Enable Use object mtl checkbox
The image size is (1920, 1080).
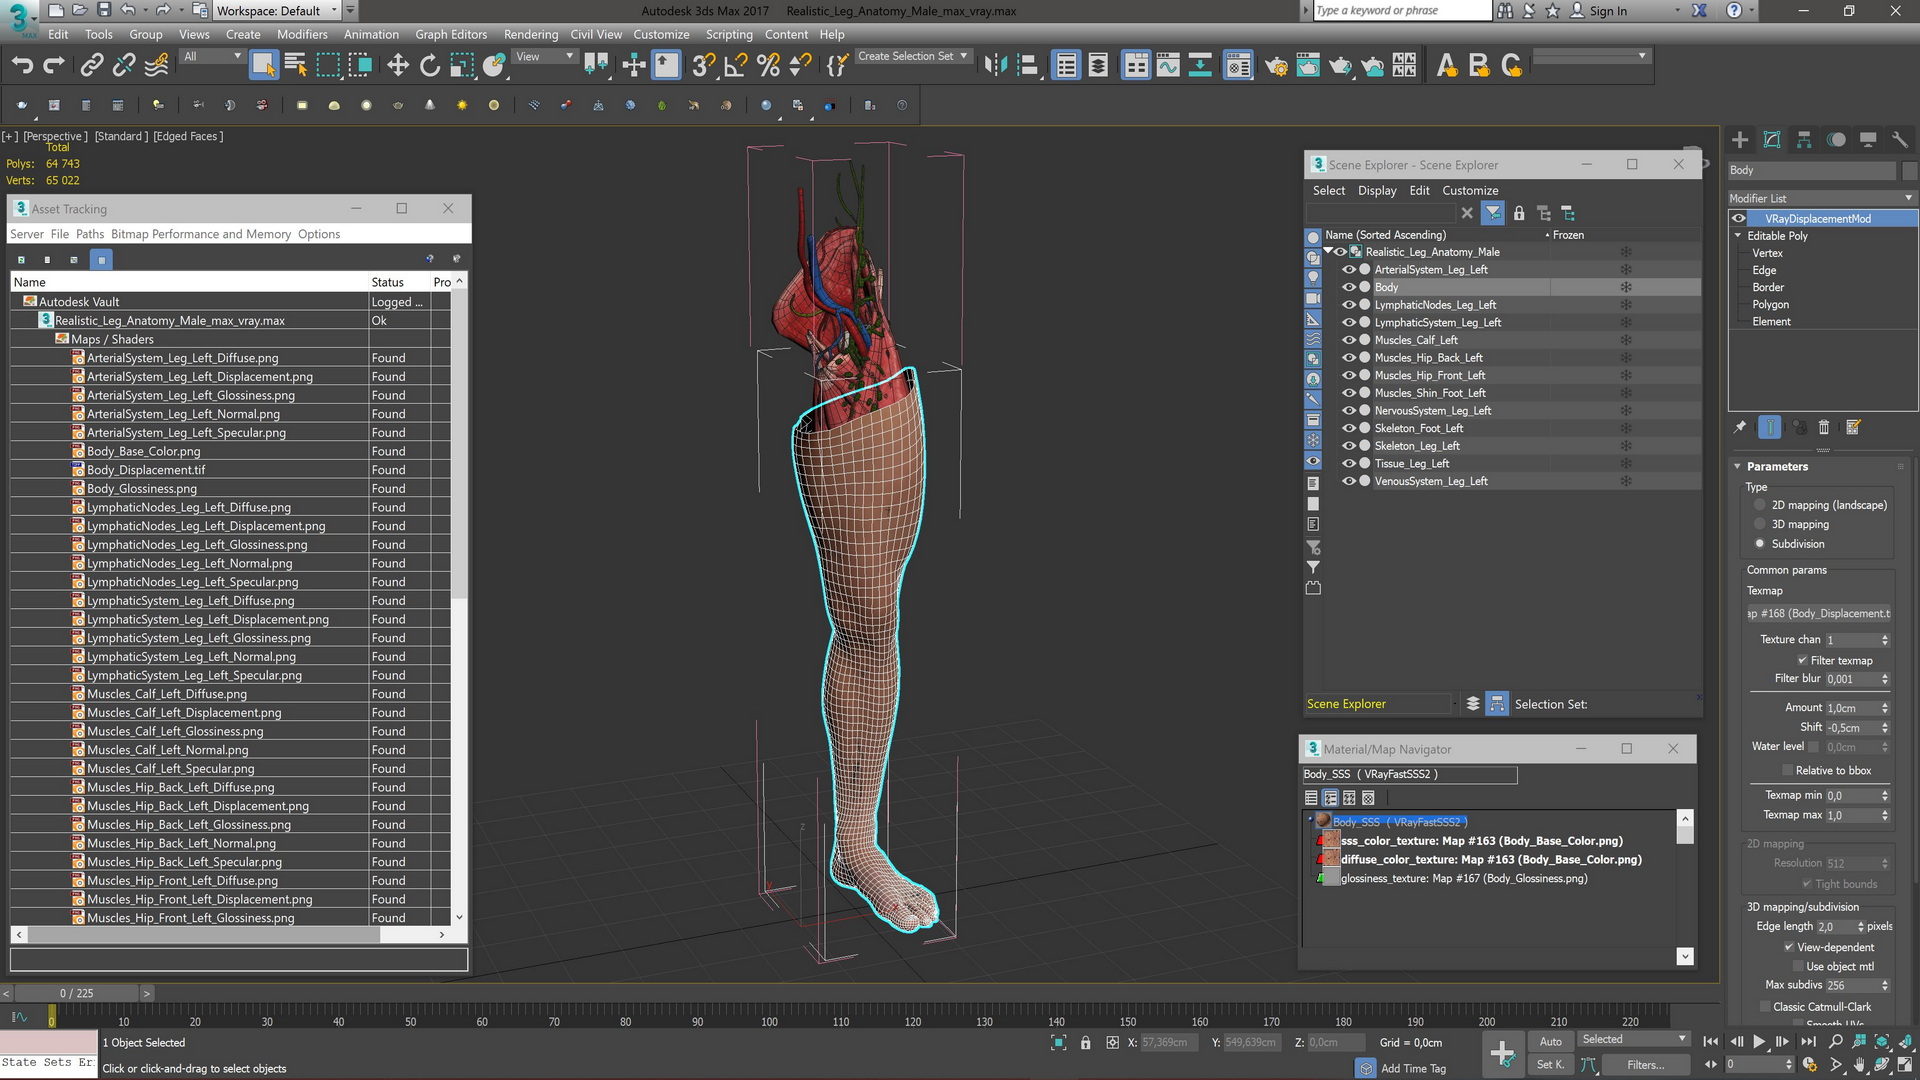[1798, 967]
